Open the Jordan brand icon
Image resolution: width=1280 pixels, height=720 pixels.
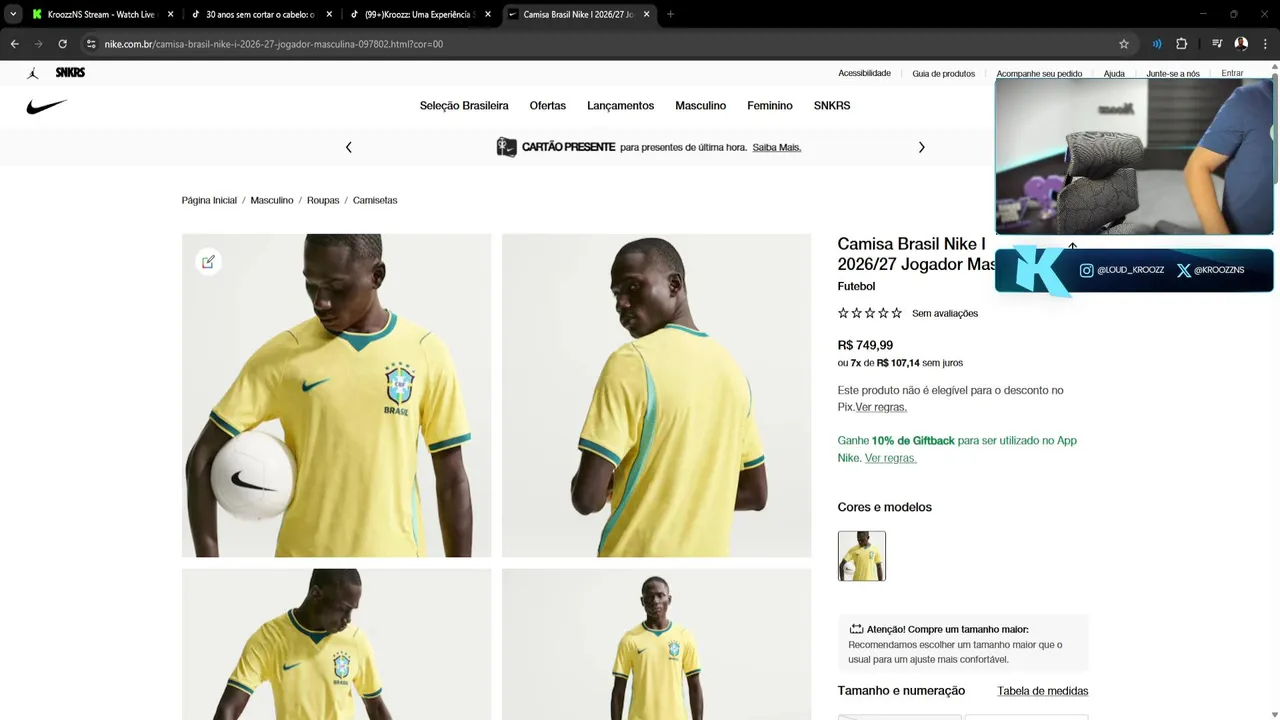tap(33, 73)
